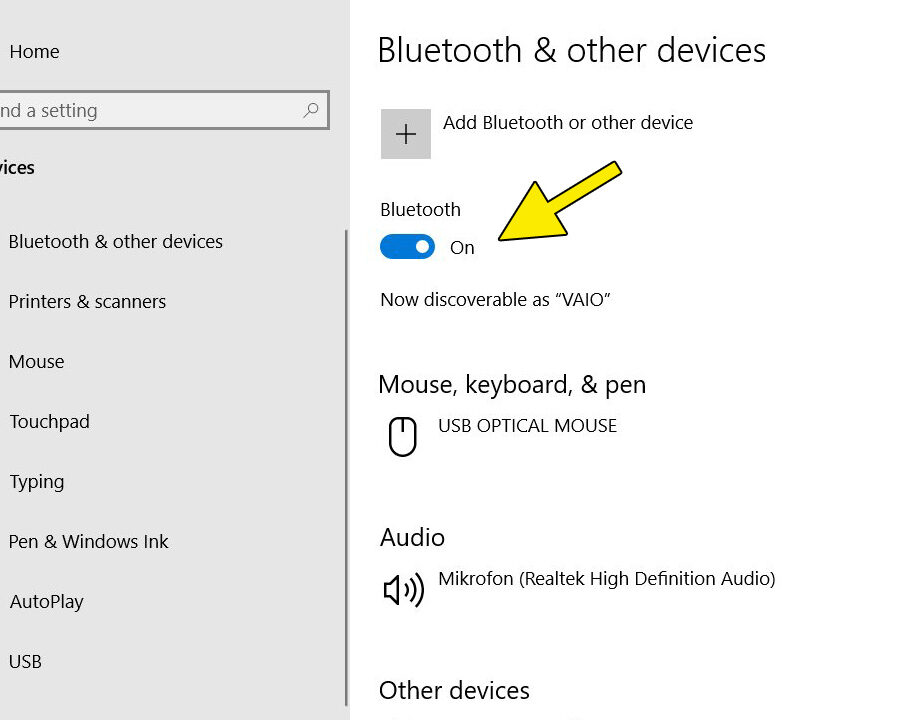Select AutoPlay settings
The image size is (915, 720).
(47, 602)
